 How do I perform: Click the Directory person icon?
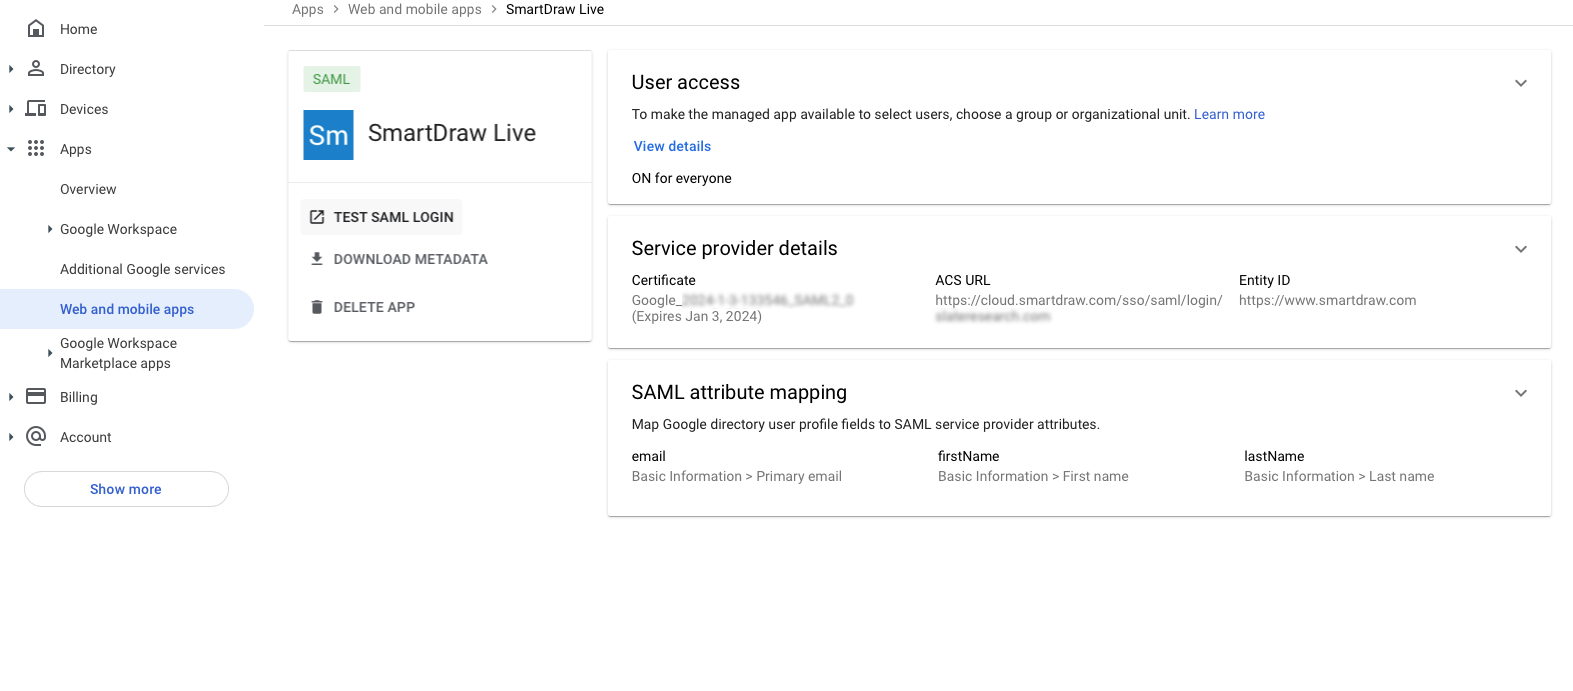pos(36,69)
